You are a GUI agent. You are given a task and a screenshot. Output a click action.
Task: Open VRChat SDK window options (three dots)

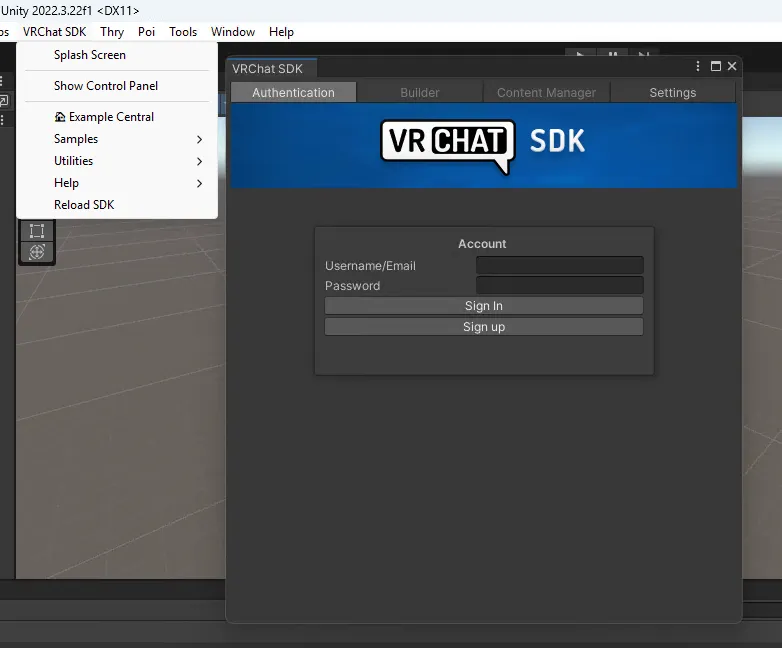698,66
